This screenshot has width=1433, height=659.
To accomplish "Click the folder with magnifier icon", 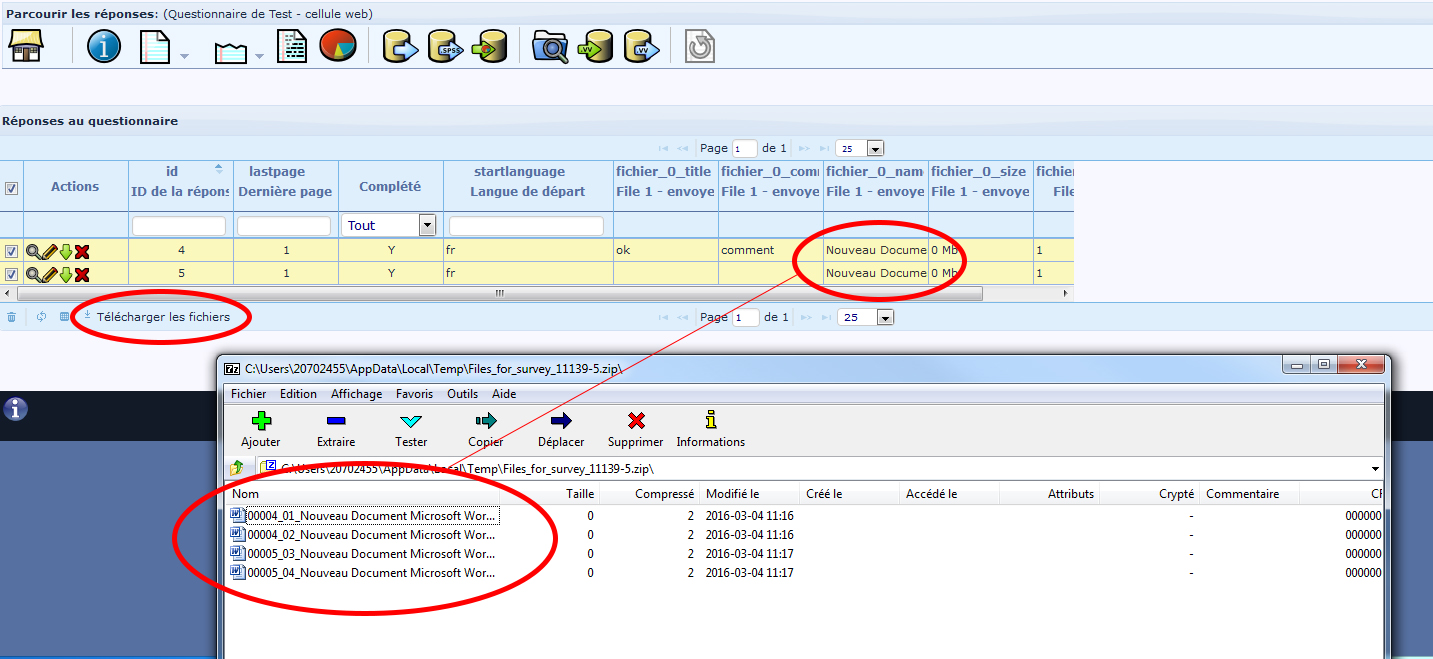I will [550, 46].
